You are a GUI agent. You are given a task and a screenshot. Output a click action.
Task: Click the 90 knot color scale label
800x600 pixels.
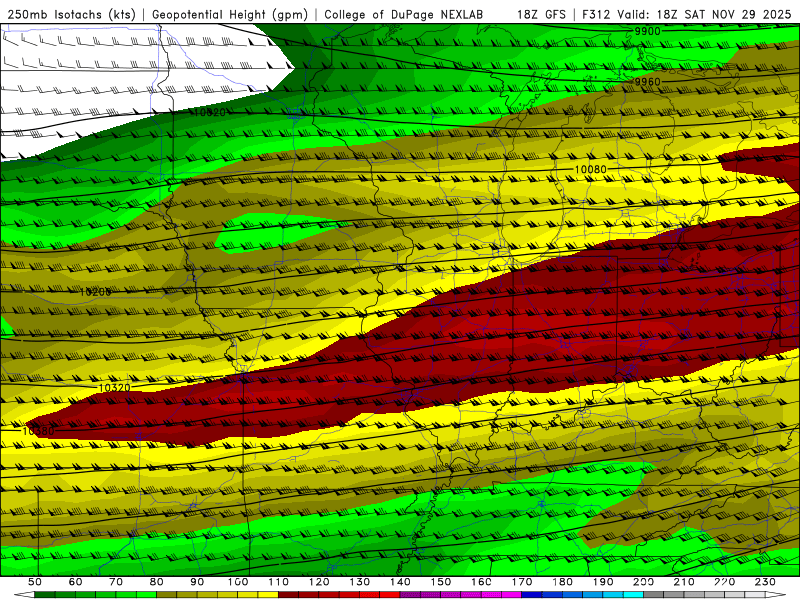197,582
